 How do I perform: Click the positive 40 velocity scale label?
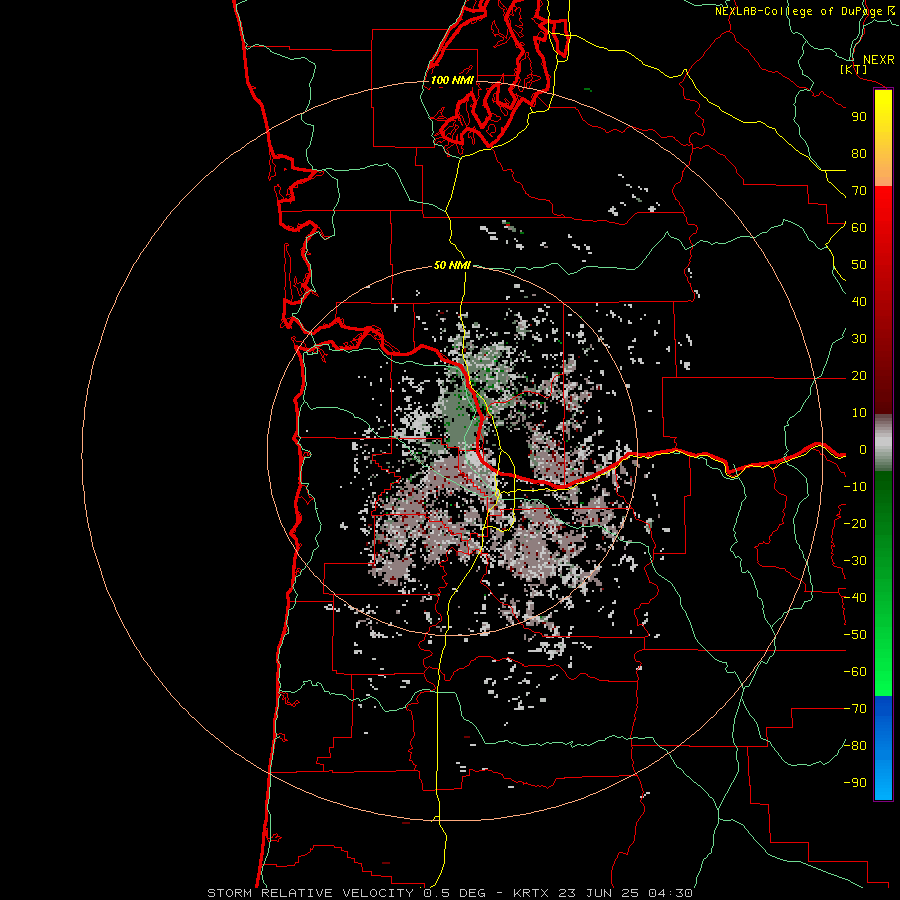pyautogui.click(x=859, y=302)
